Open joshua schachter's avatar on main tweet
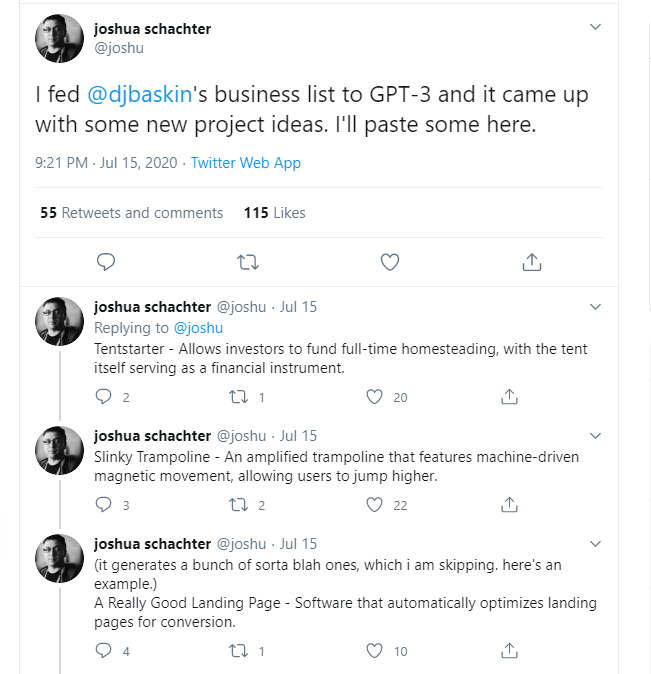The height and width of the screenshot is (674, 651). coord(60,38)
